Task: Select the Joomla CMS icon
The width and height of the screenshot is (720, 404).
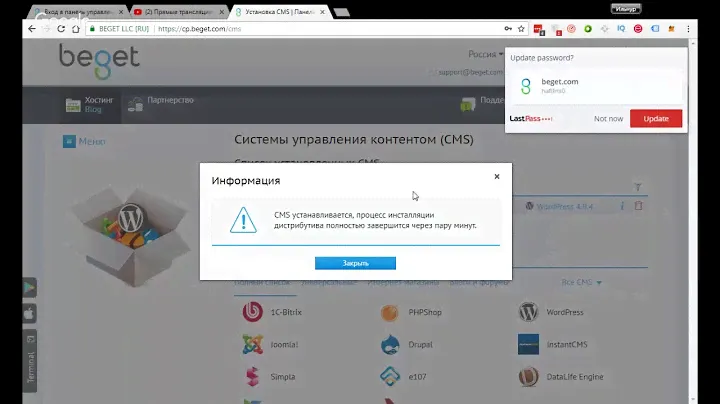Action: pos(252,345)
